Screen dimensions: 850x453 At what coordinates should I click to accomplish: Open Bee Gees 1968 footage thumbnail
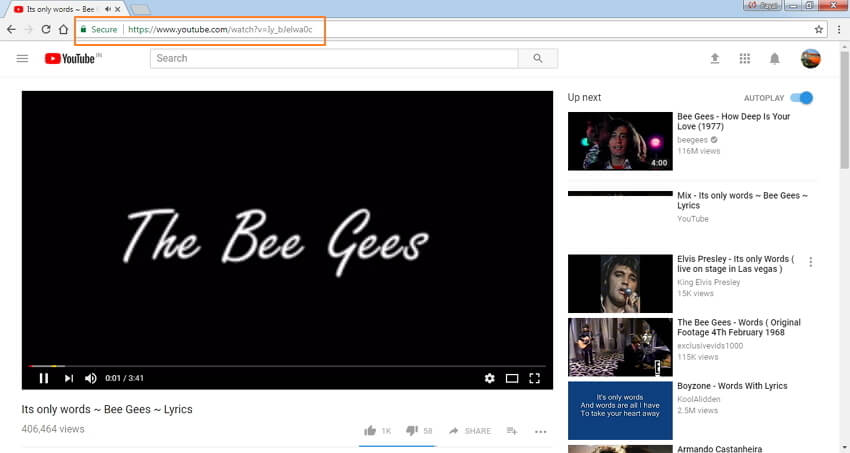[x=620, y=347]
